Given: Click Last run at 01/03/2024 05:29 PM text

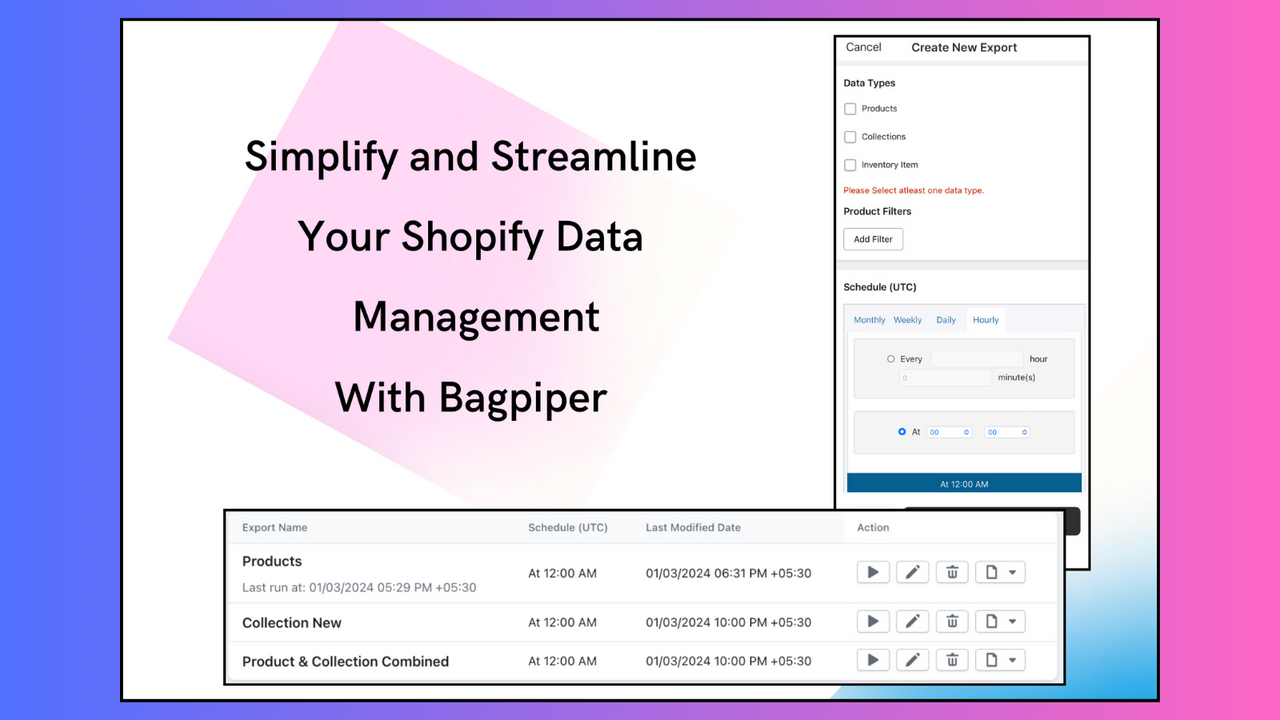Looking at the screenshot, I should [x=359, y=587].
